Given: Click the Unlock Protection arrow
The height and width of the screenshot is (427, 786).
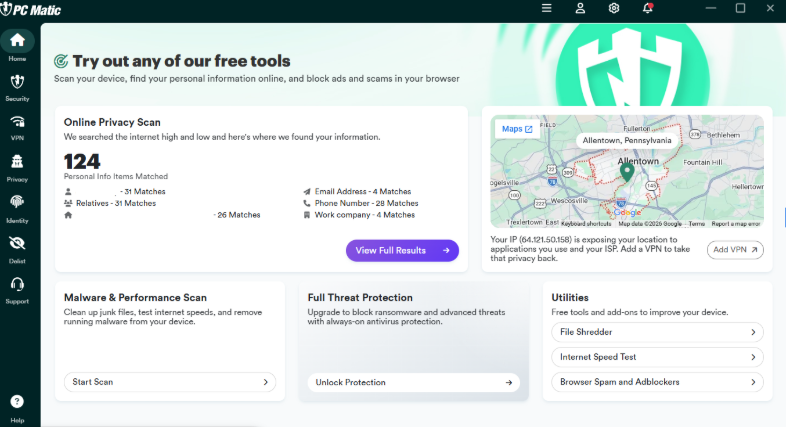Looking at the screenshot, I should (509, 382).
